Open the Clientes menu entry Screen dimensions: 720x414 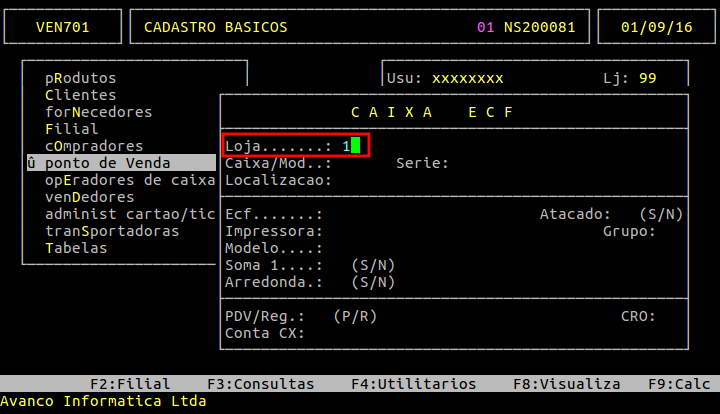tap(80, 95)
